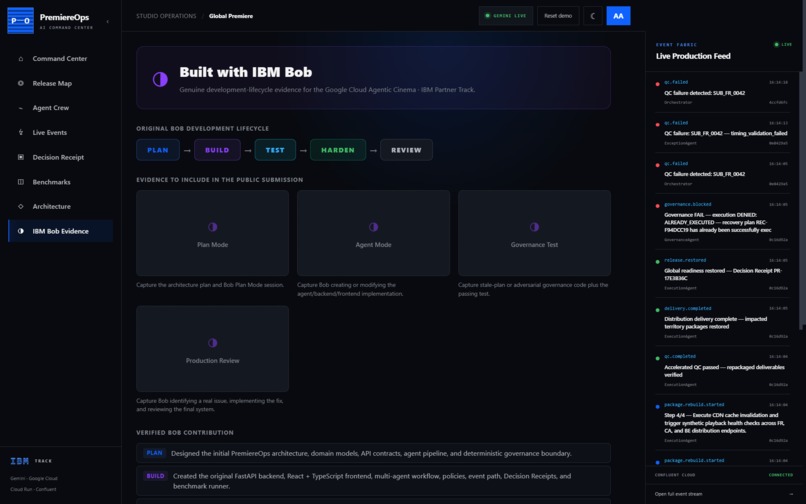Click the green LIVE indicator in feed
806x504 pixels.
click(783, 45)
